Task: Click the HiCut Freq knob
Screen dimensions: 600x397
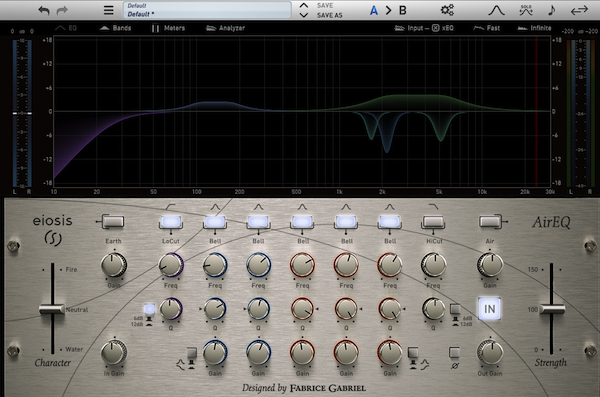Action: pos(434,265)
